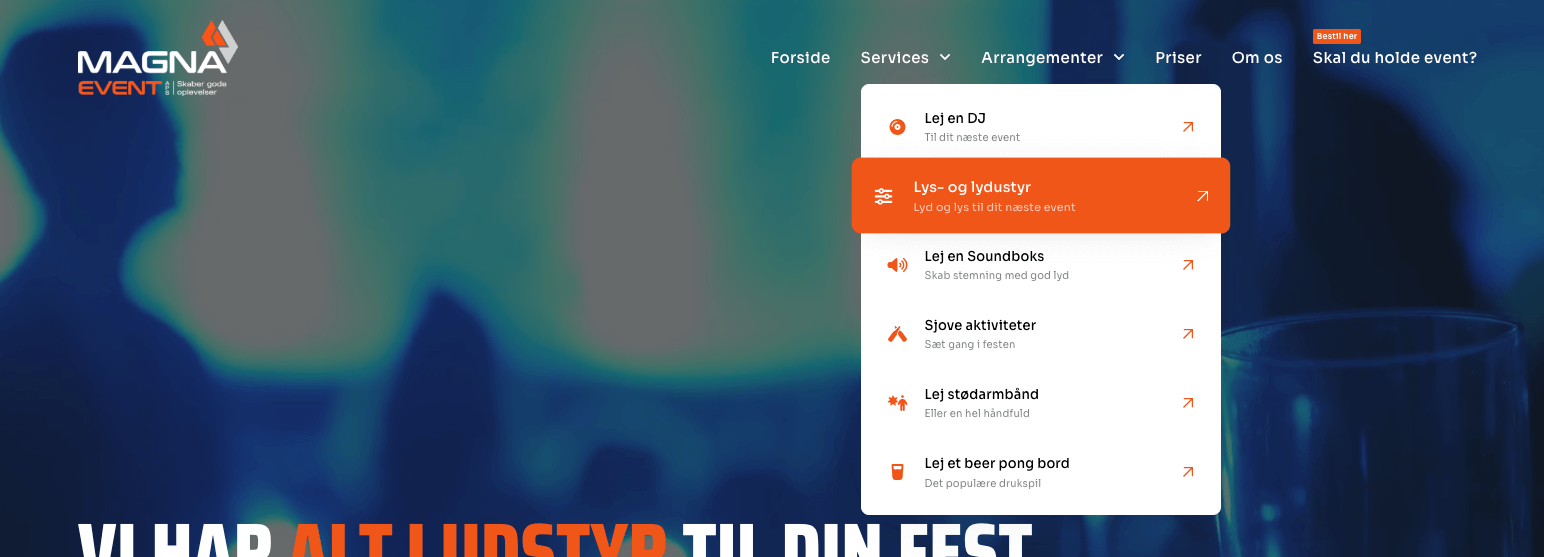The width and height of the screenshot is (1544, 557).
Task: Click the arrow icon on Lys- og lydustyr row
Action: coord(1203,196)
